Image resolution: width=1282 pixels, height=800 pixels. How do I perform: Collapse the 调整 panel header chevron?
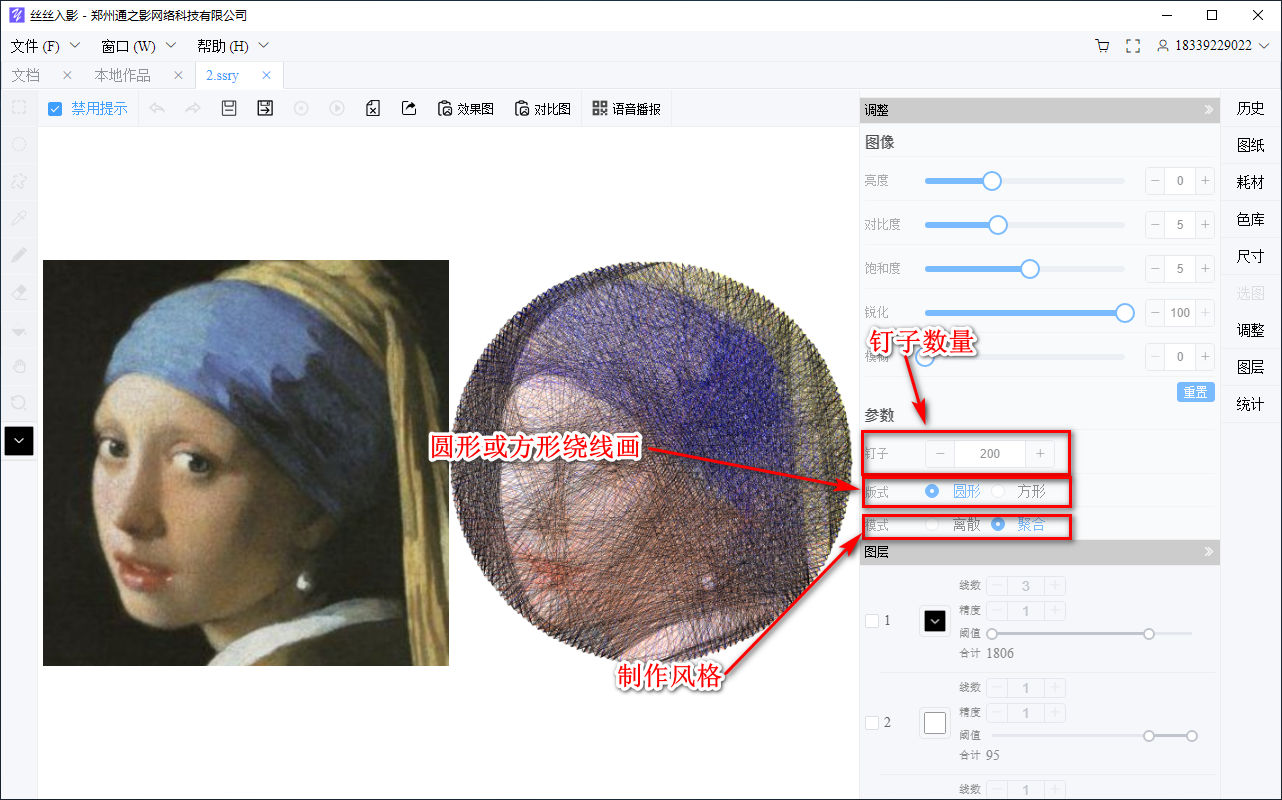click(1208, 109)
